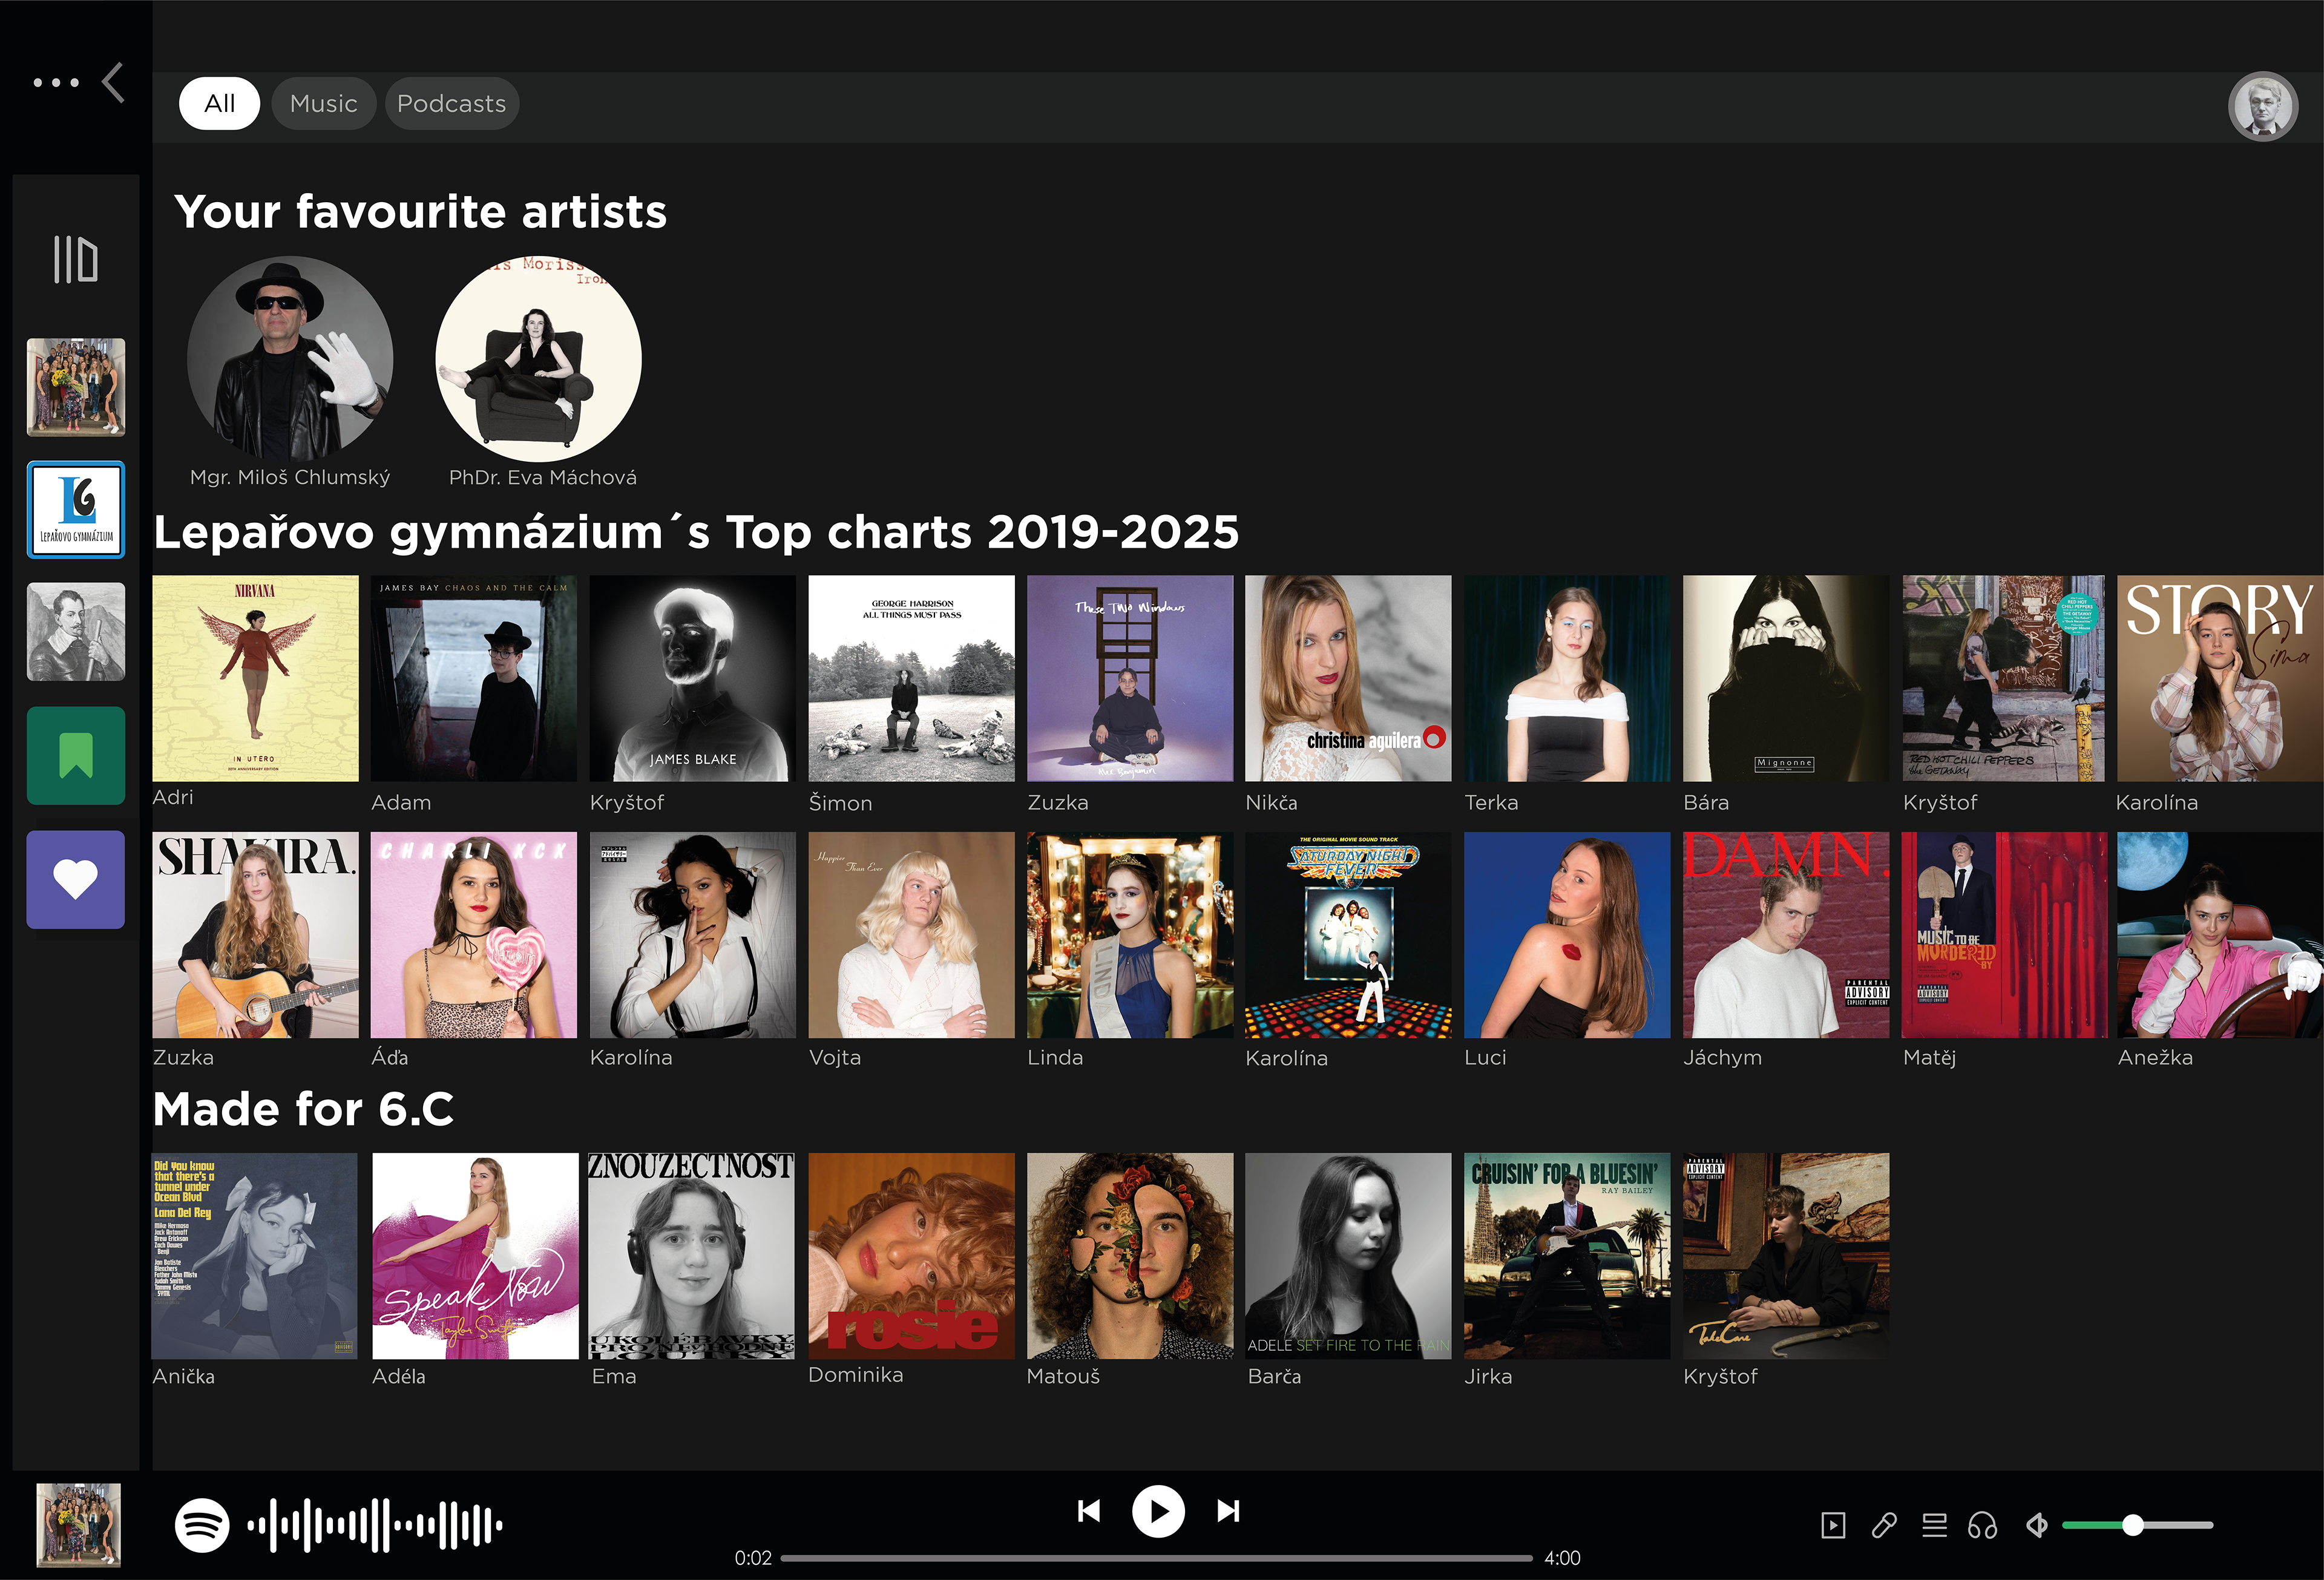Image resolution: width=2324 pixels, height=1580 pixels.
Task: Open the Nirvana In Utero cover by Adri
Action: tap(255, 678)
